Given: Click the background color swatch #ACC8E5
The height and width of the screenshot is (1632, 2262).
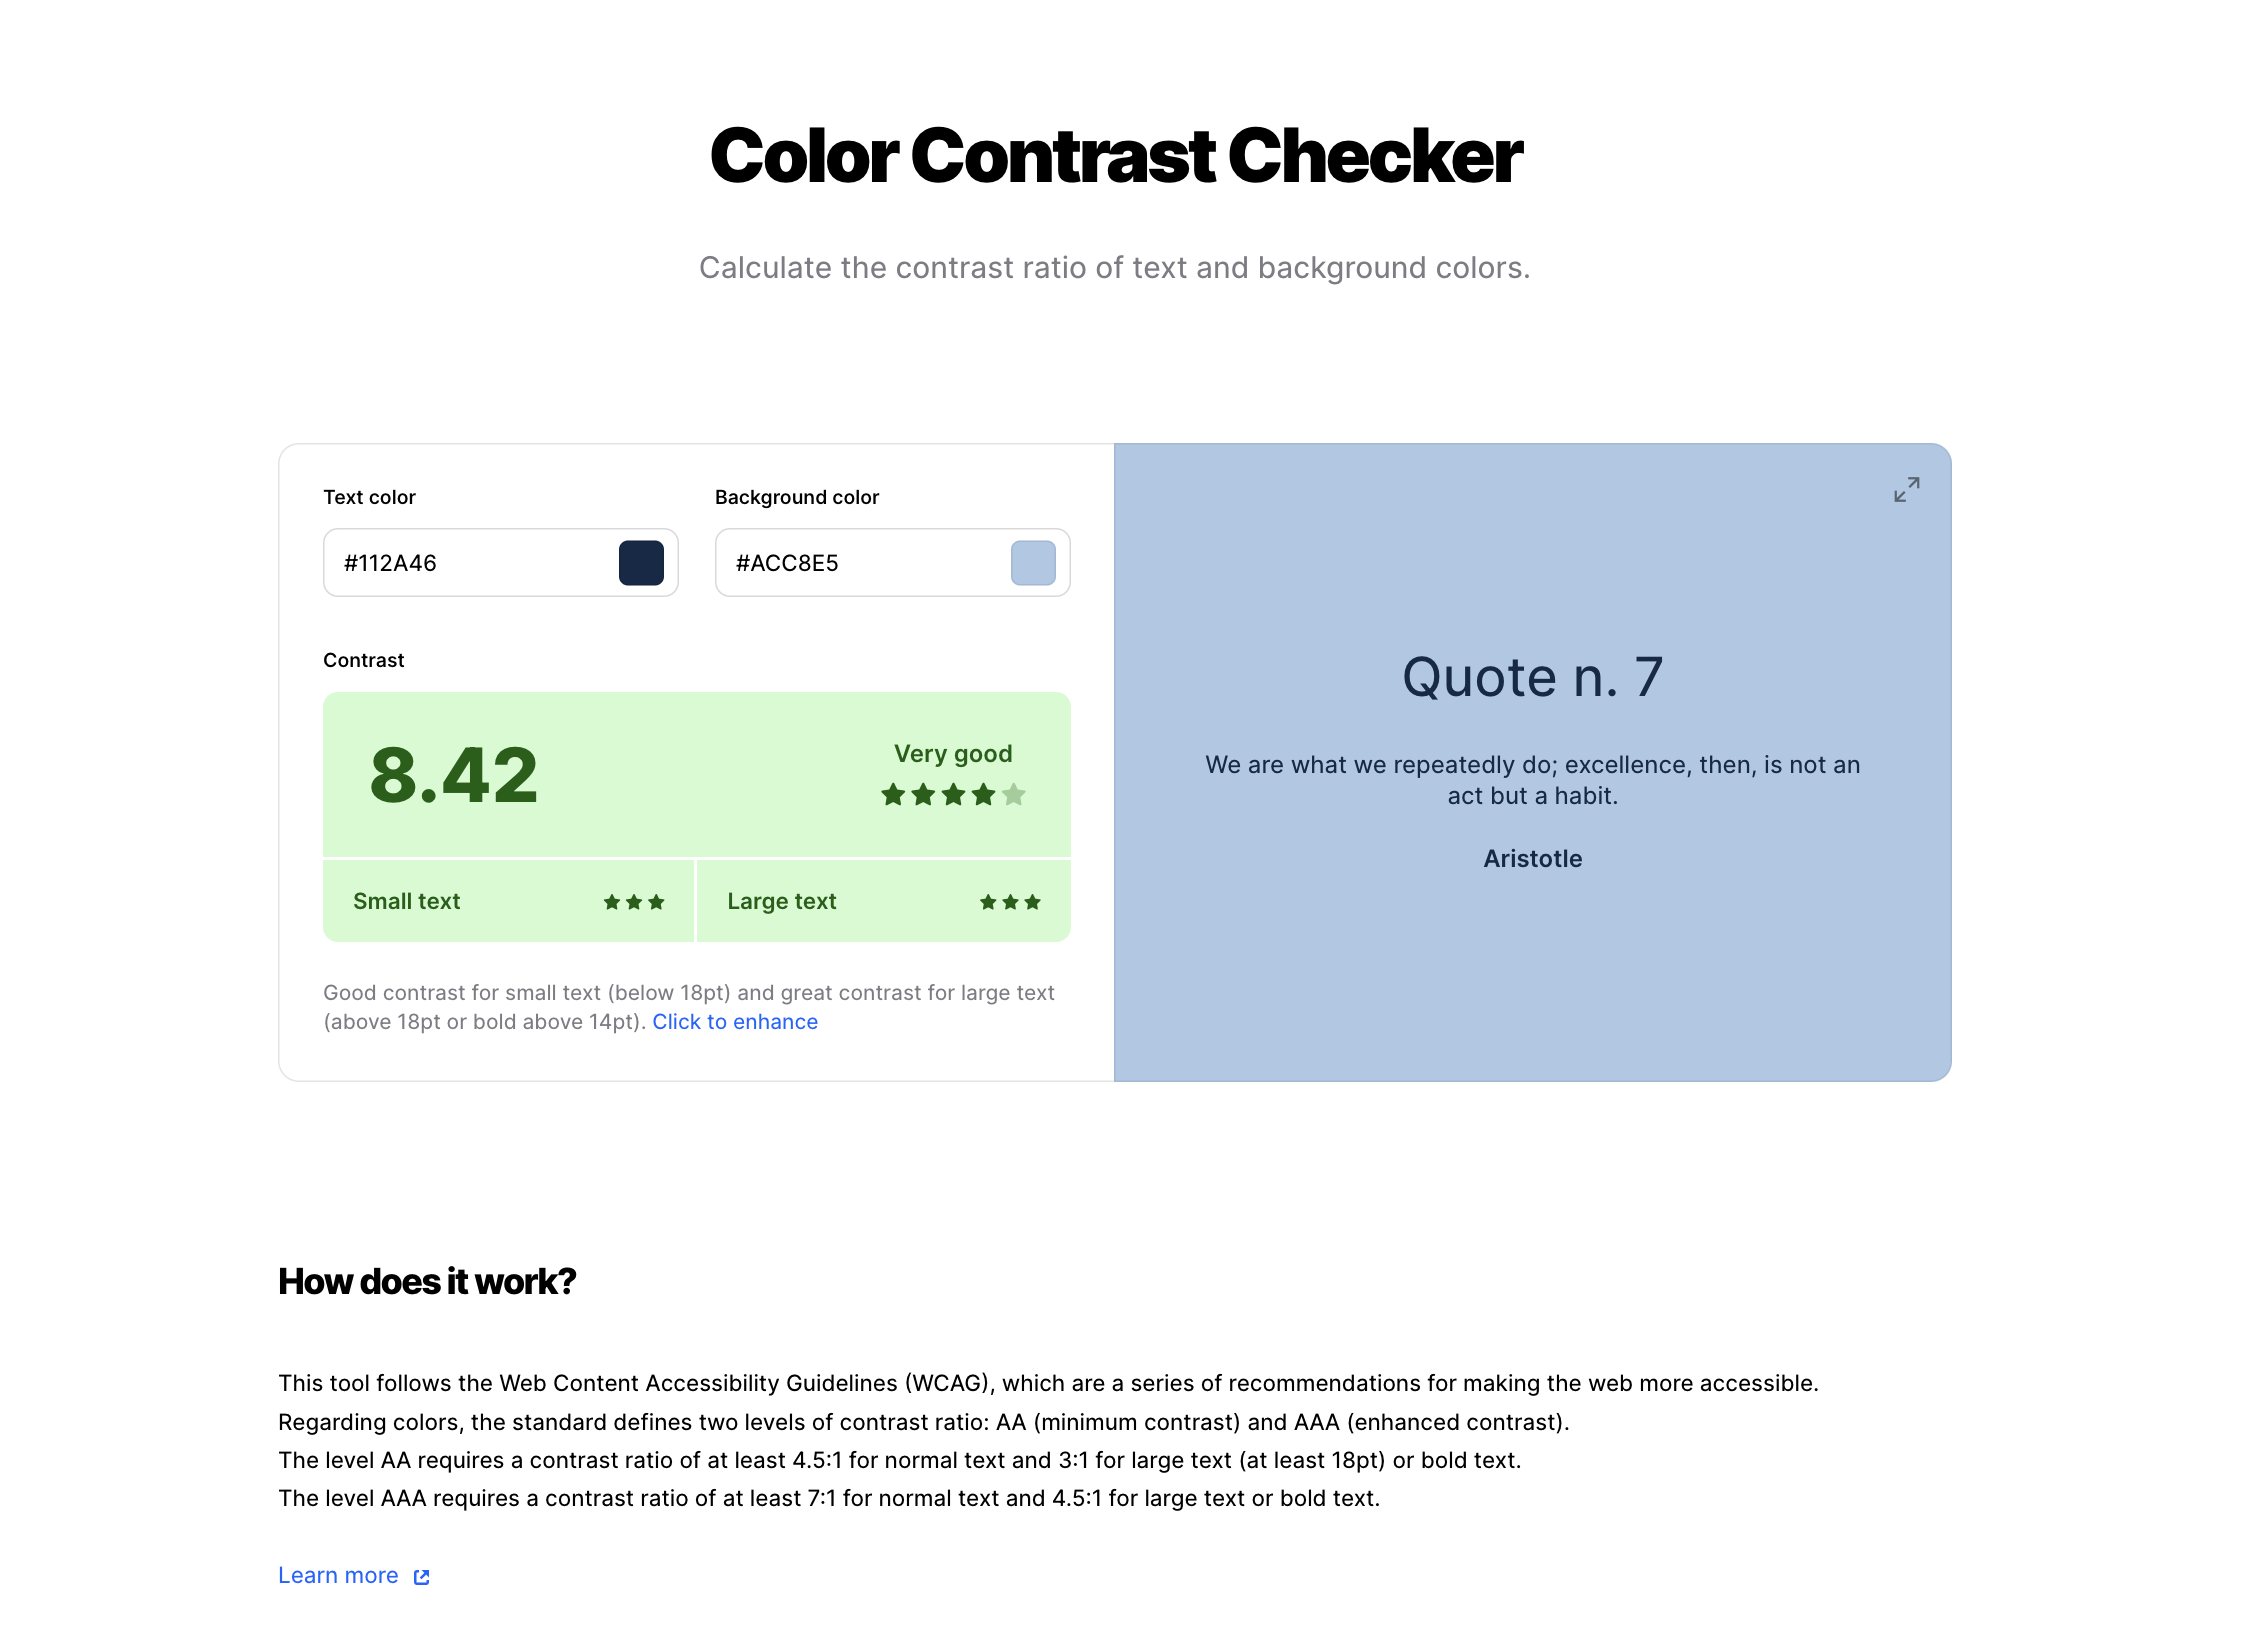Looking at the screenshot, I should coord(1033,562).
